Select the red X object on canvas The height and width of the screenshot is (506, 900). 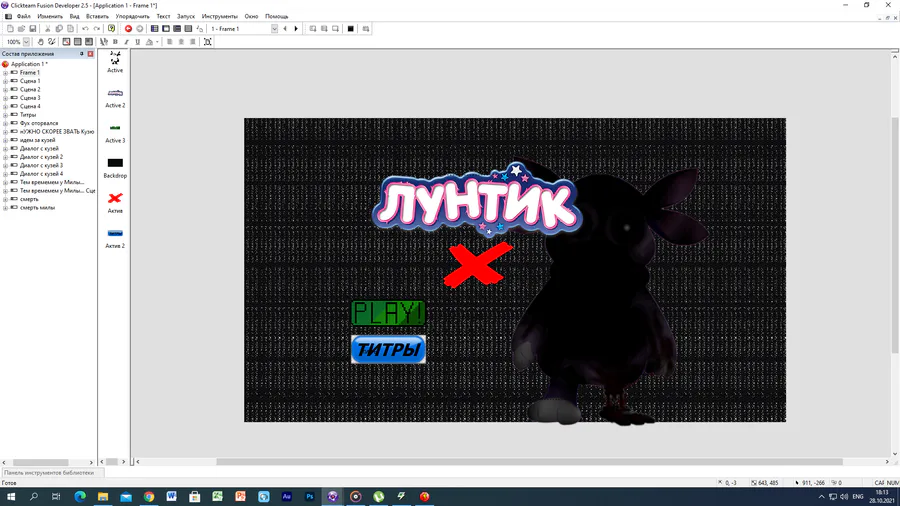tap(478, 264)
